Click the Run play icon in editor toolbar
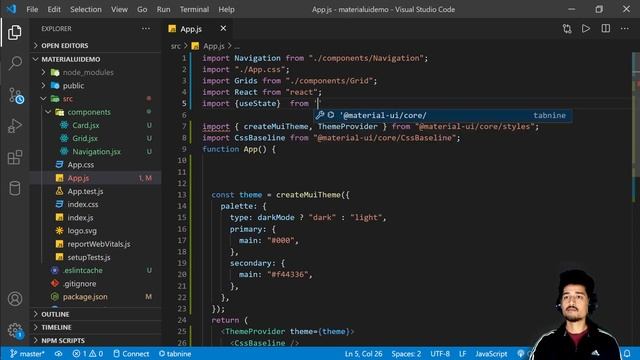640x360 pixels. tap(586, 29)
